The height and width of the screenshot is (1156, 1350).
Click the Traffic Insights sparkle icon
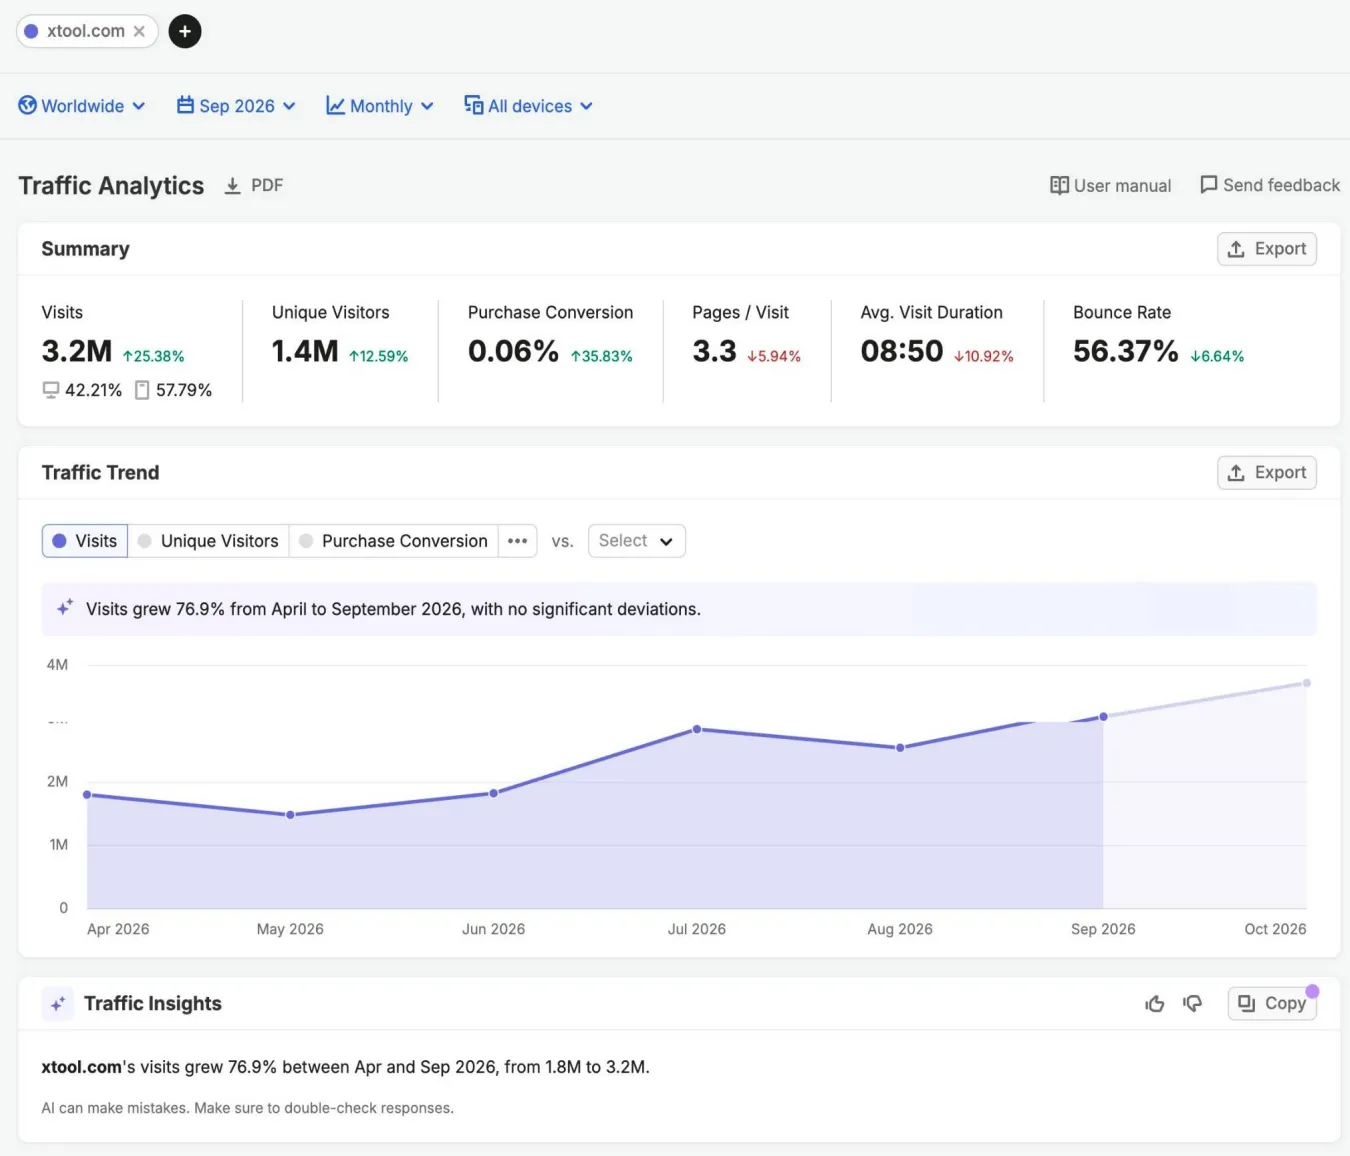tap(58, 1004)
